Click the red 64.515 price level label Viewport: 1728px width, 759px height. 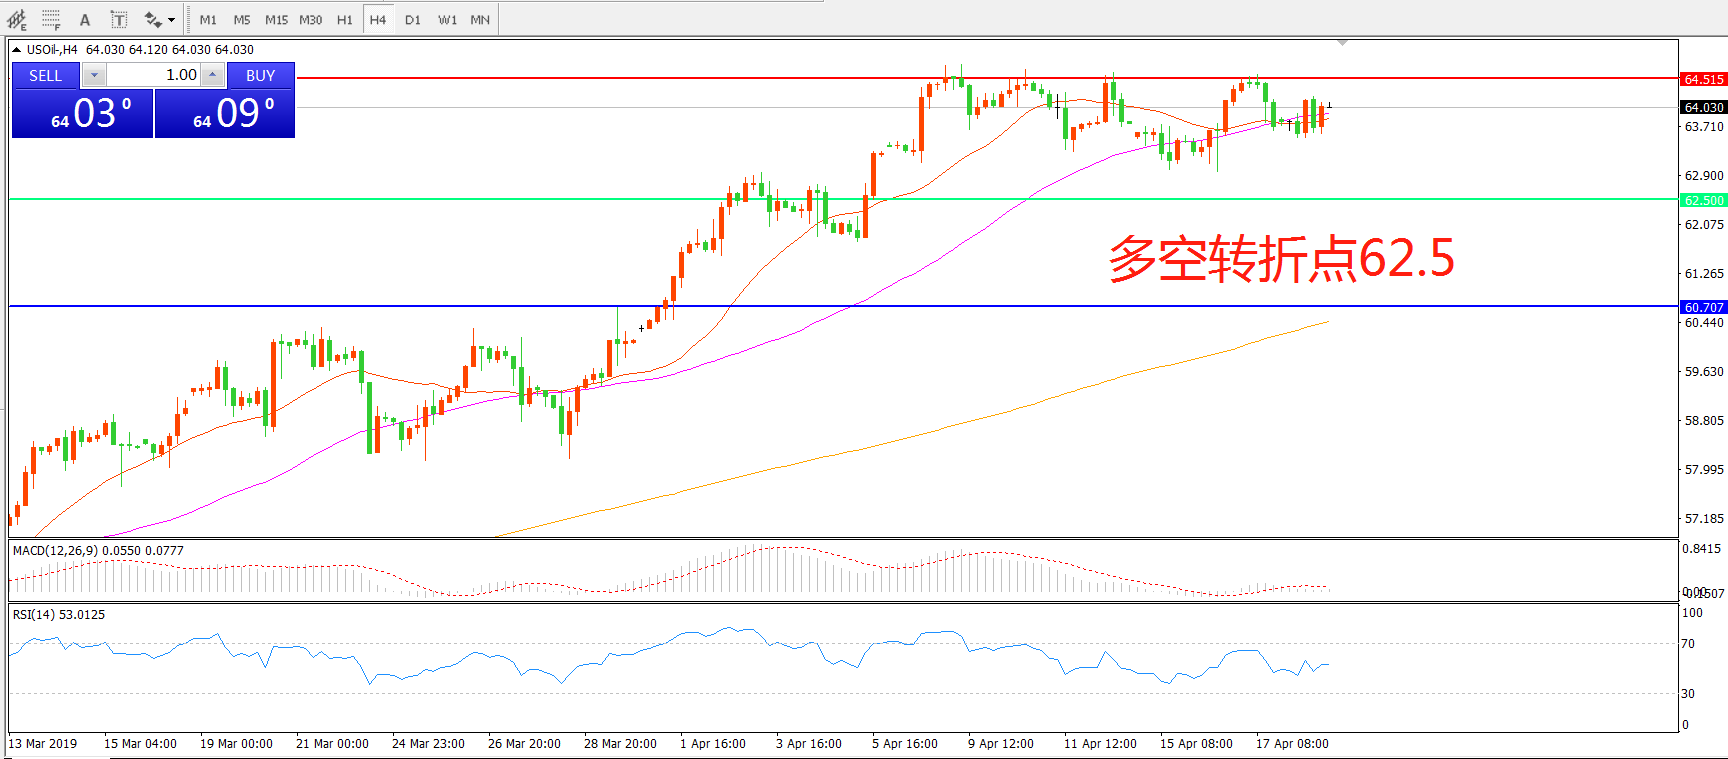[1703, 79]
